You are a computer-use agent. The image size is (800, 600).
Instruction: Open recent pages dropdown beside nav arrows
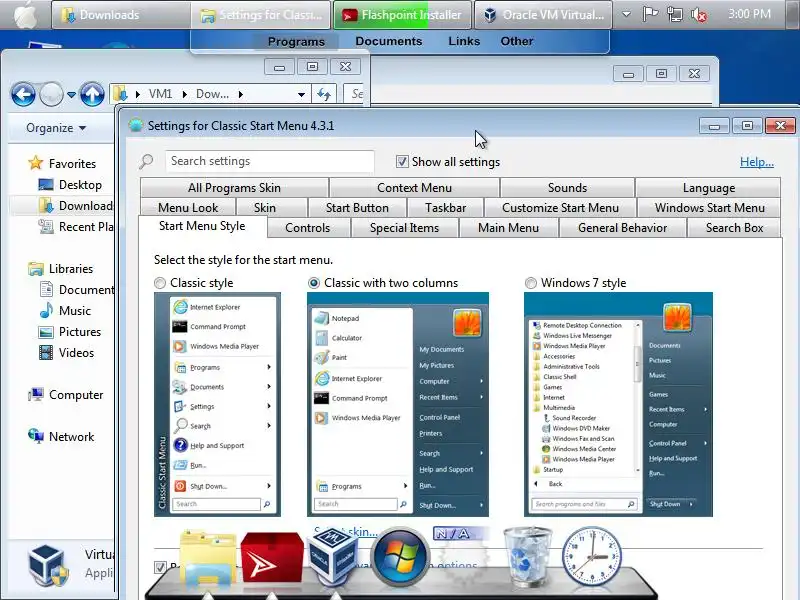click(71, 95)
